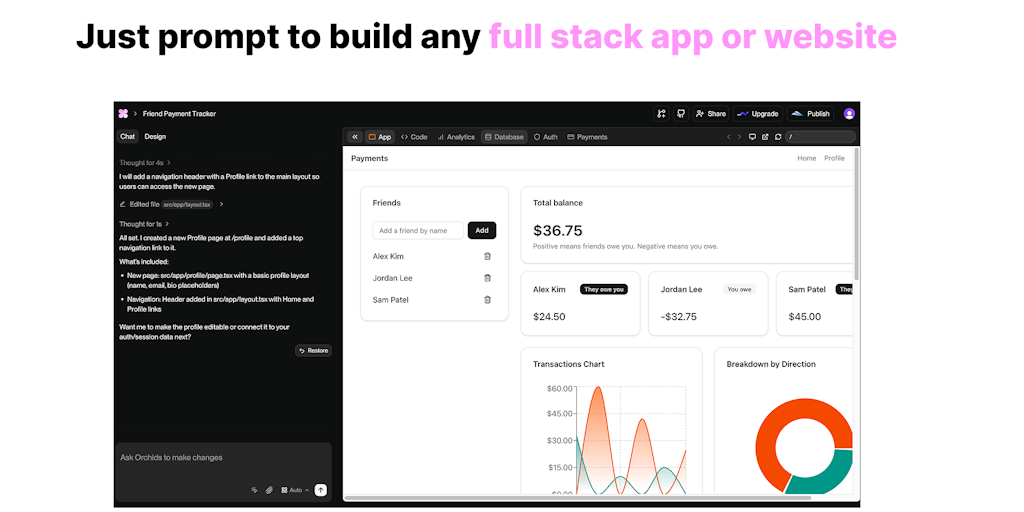Open the GitHub integration icon
The width and height of the screenshot is (1024, 512).
681,114
